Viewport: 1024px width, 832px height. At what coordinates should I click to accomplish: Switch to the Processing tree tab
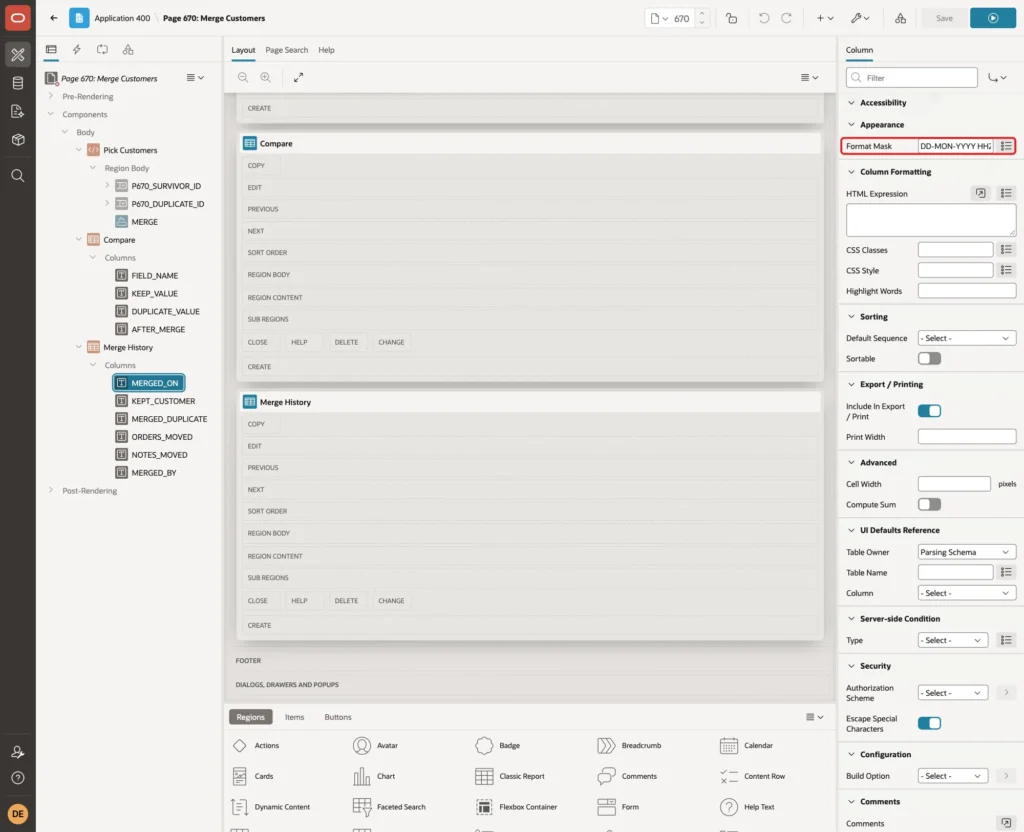(102, 50)
